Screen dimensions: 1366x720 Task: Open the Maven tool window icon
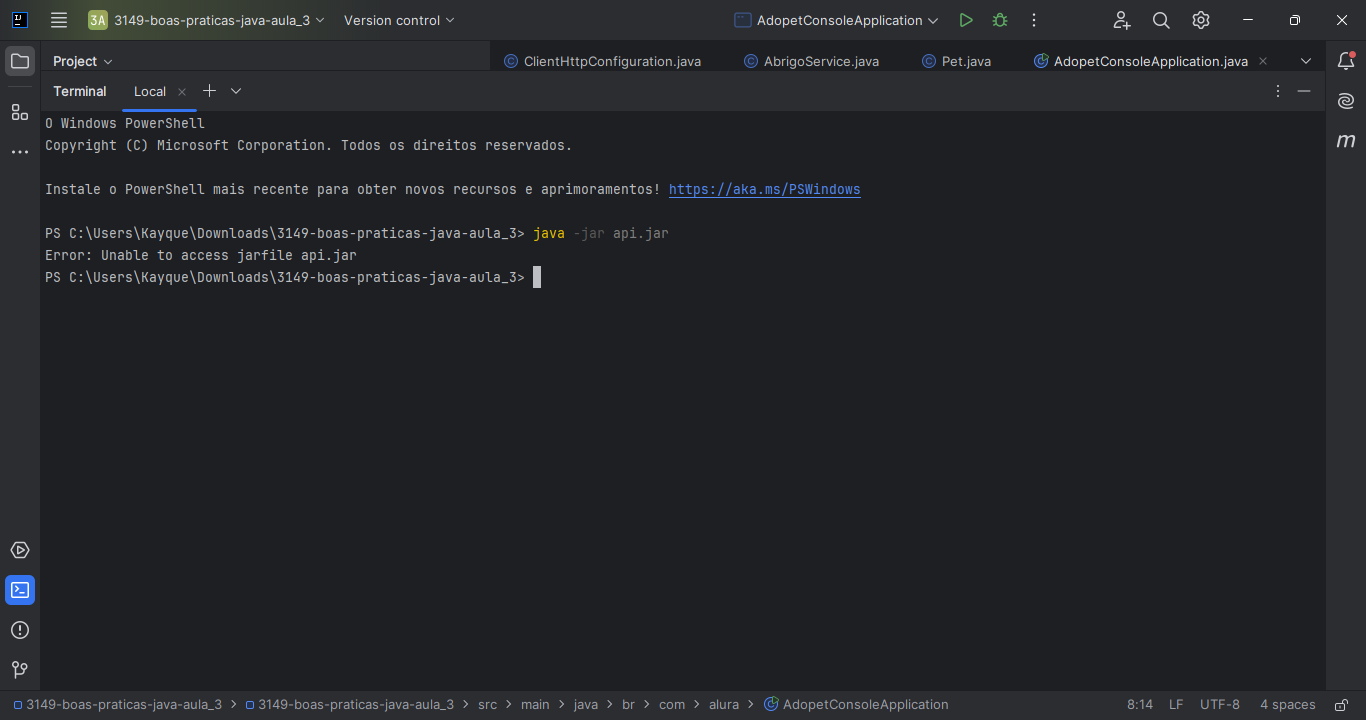[1346, 141]
